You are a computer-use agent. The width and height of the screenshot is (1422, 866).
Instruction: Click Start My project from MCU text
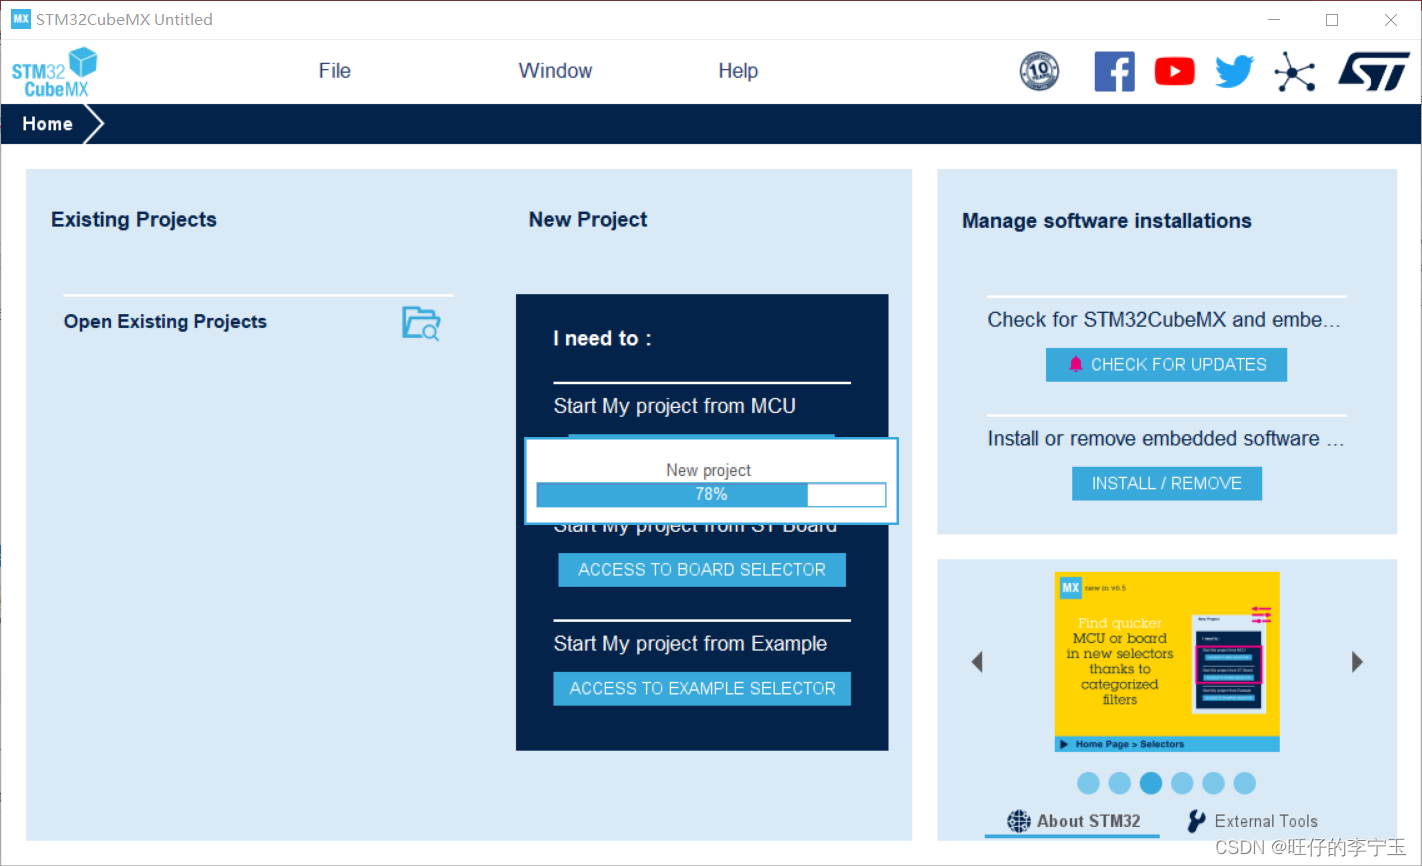pos(675,406)
